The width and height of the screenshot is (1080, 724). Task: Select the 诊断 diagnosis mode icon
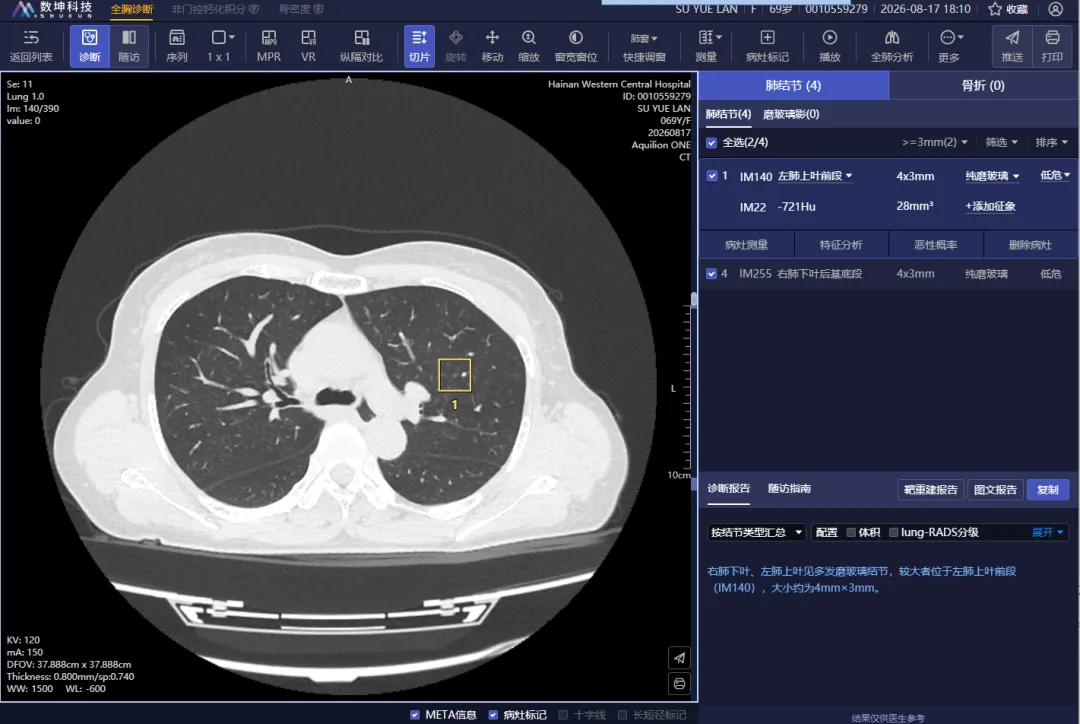coord(90,37)
